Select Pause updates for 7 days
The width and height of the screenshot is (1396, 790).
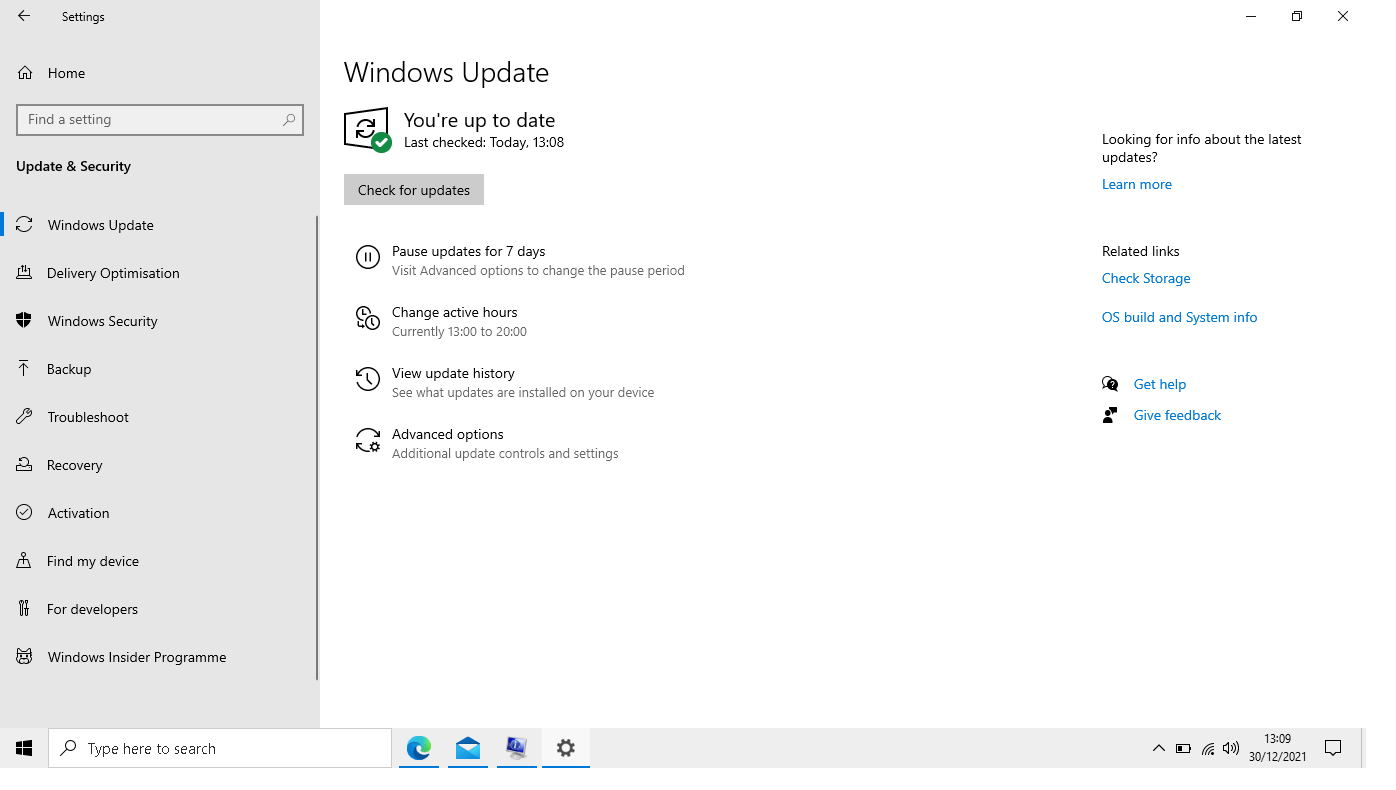[469, 251]
